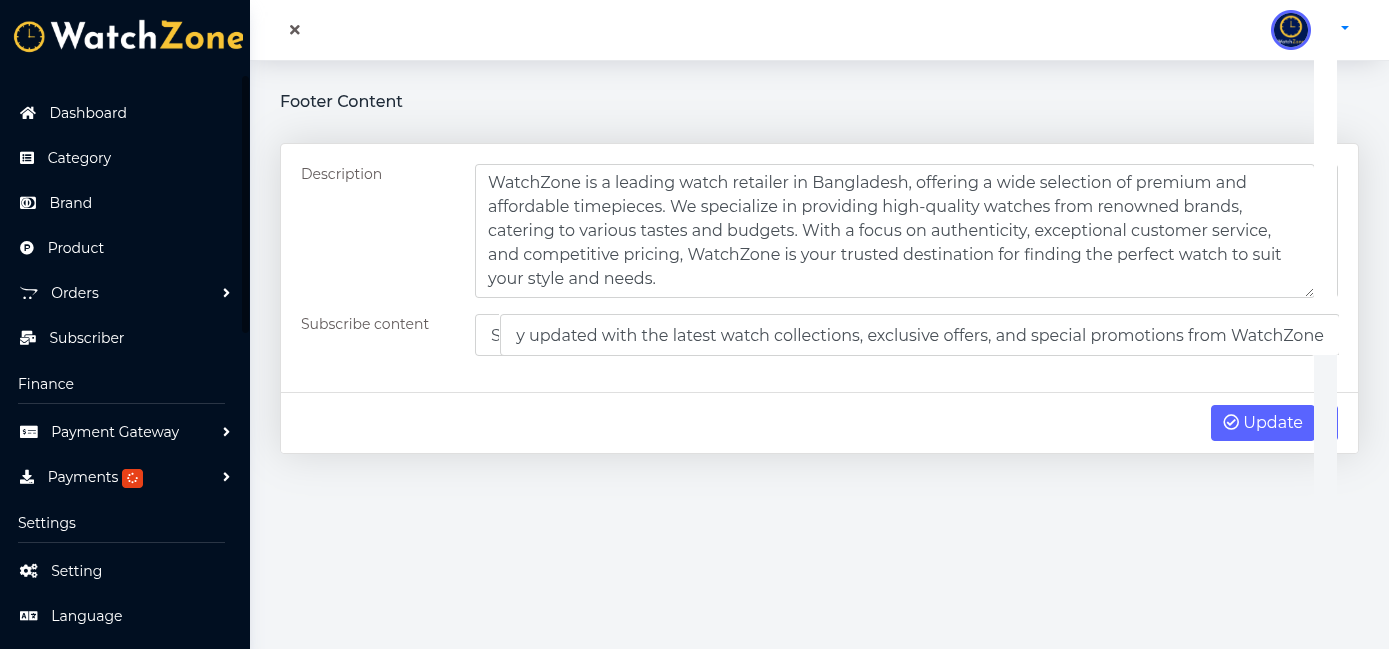This screenshot has height=649, width=1389.
Task: Open the profile dropdown arrow
Action: tap(1345, 28)
